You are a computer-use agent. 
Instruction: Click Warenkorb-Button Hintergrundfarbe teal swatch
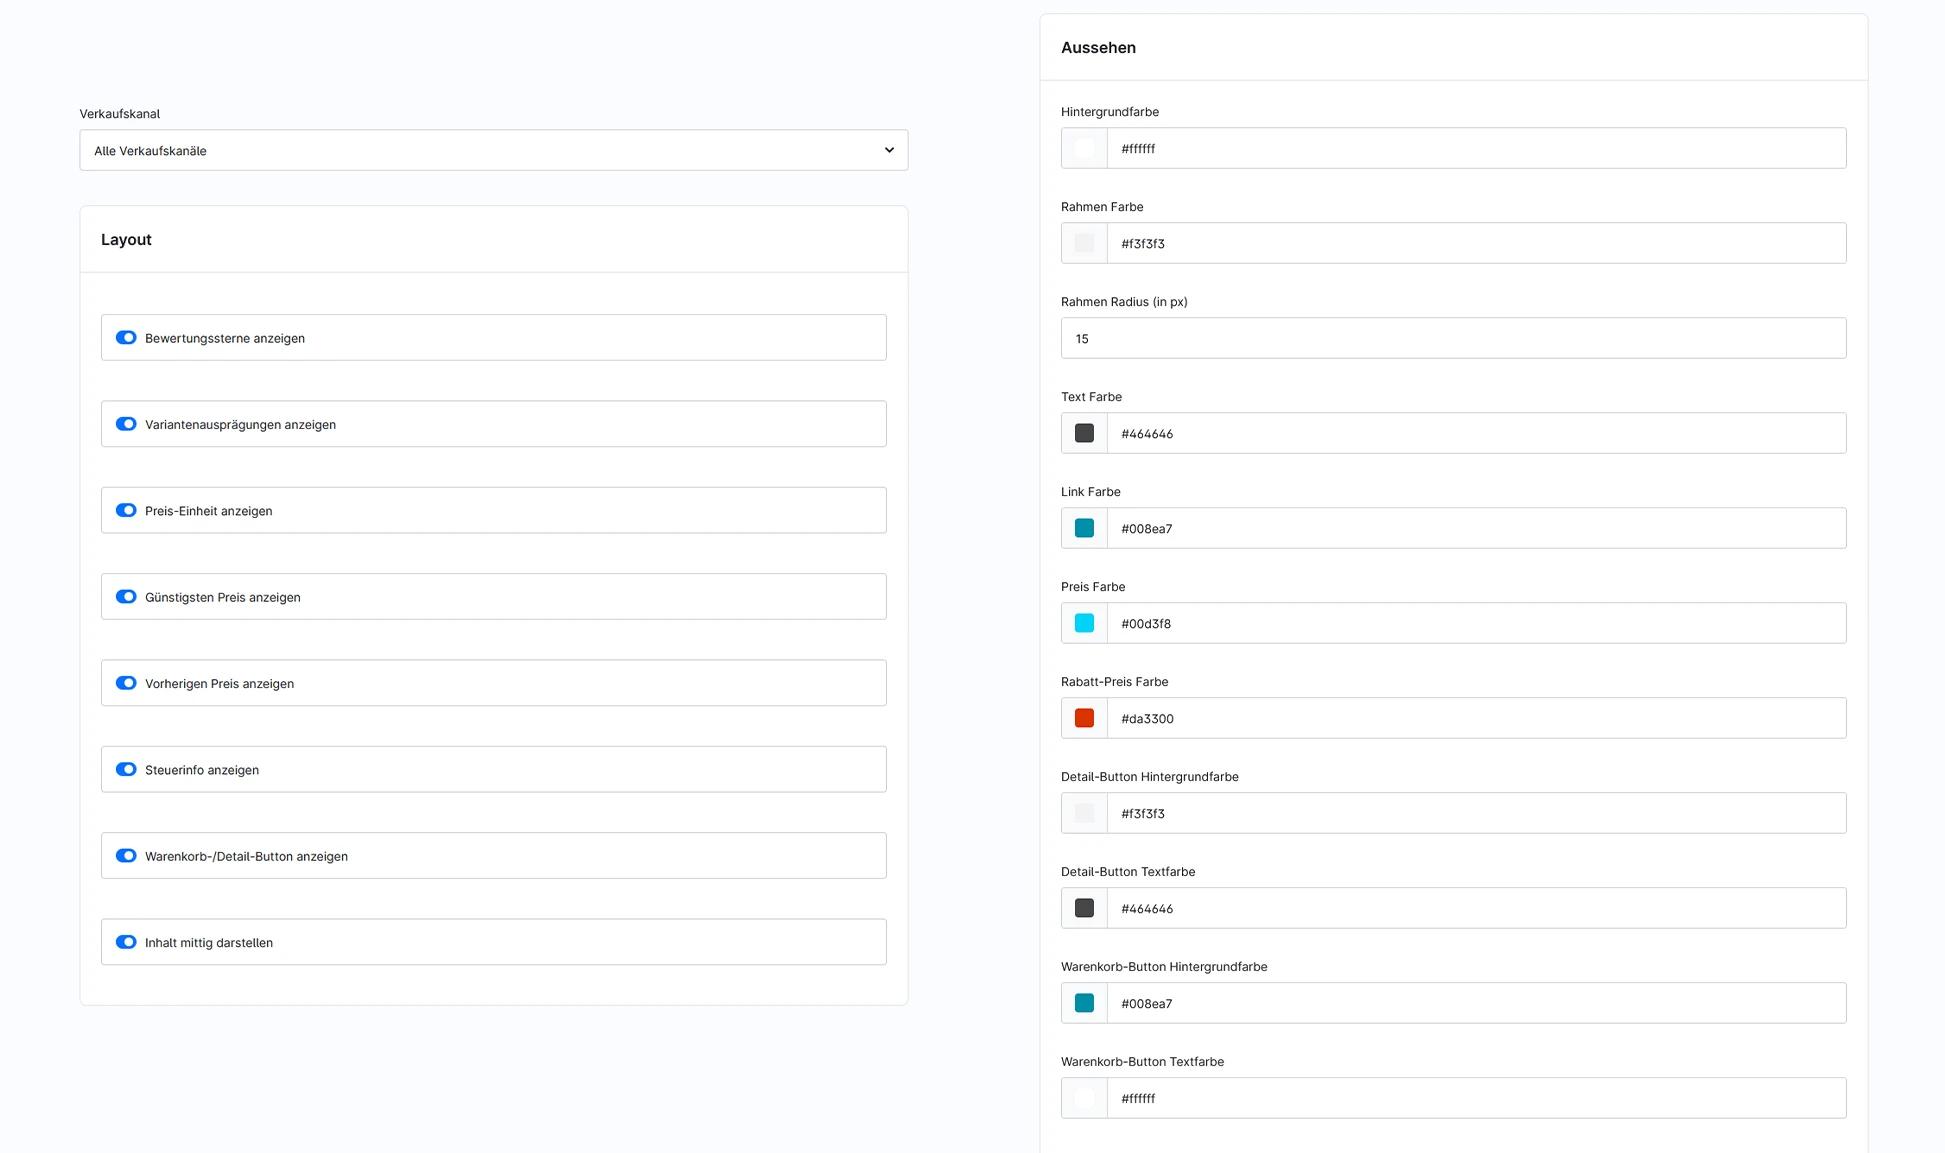(x=1084, y=1004)
